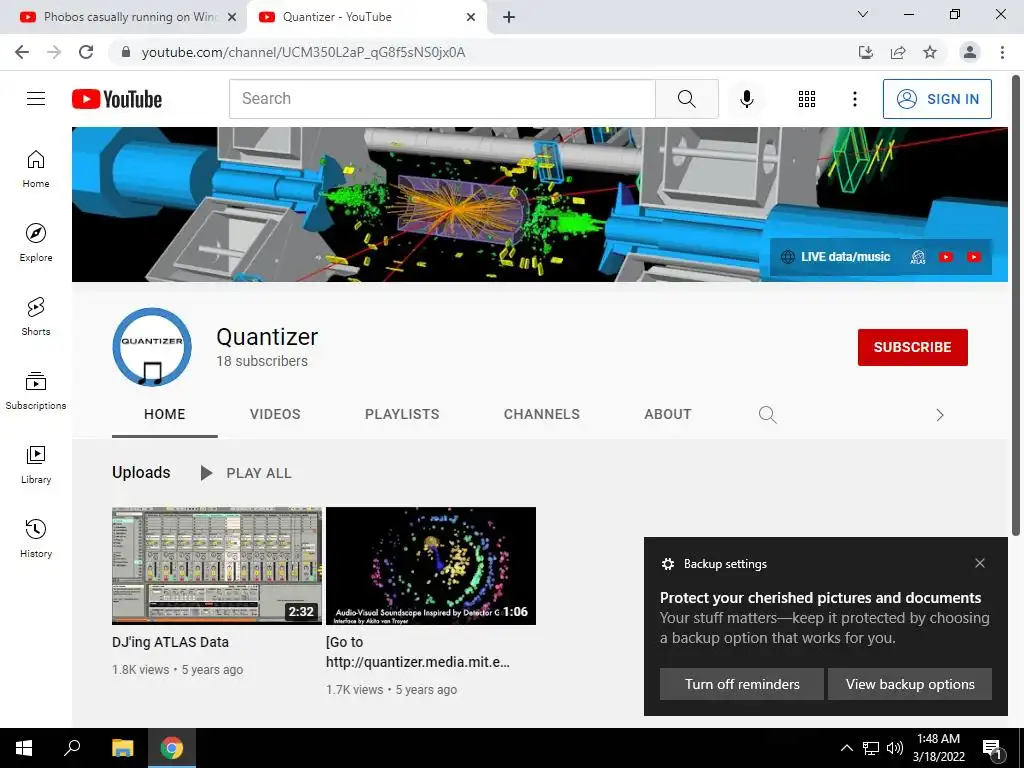This screenshot has width=1024, height=768.
Task: Click the browser address bar URL
Action: [x=303, y=52]
